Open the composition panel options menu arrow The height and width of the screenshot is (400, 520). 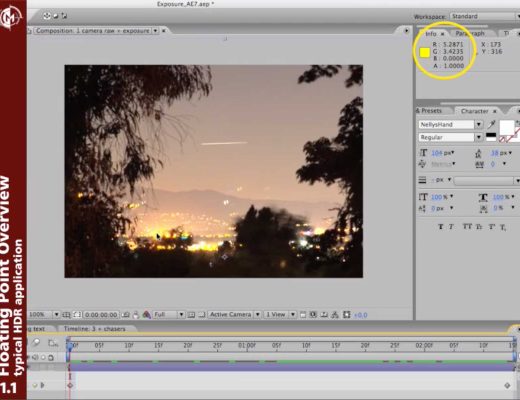point(406,31)
